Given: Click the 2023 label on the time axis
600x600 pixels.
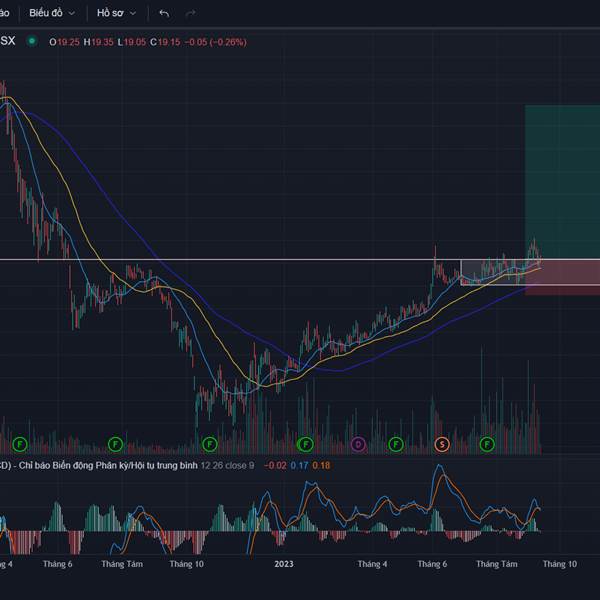Looking at the screenshot, I should 284,564.
